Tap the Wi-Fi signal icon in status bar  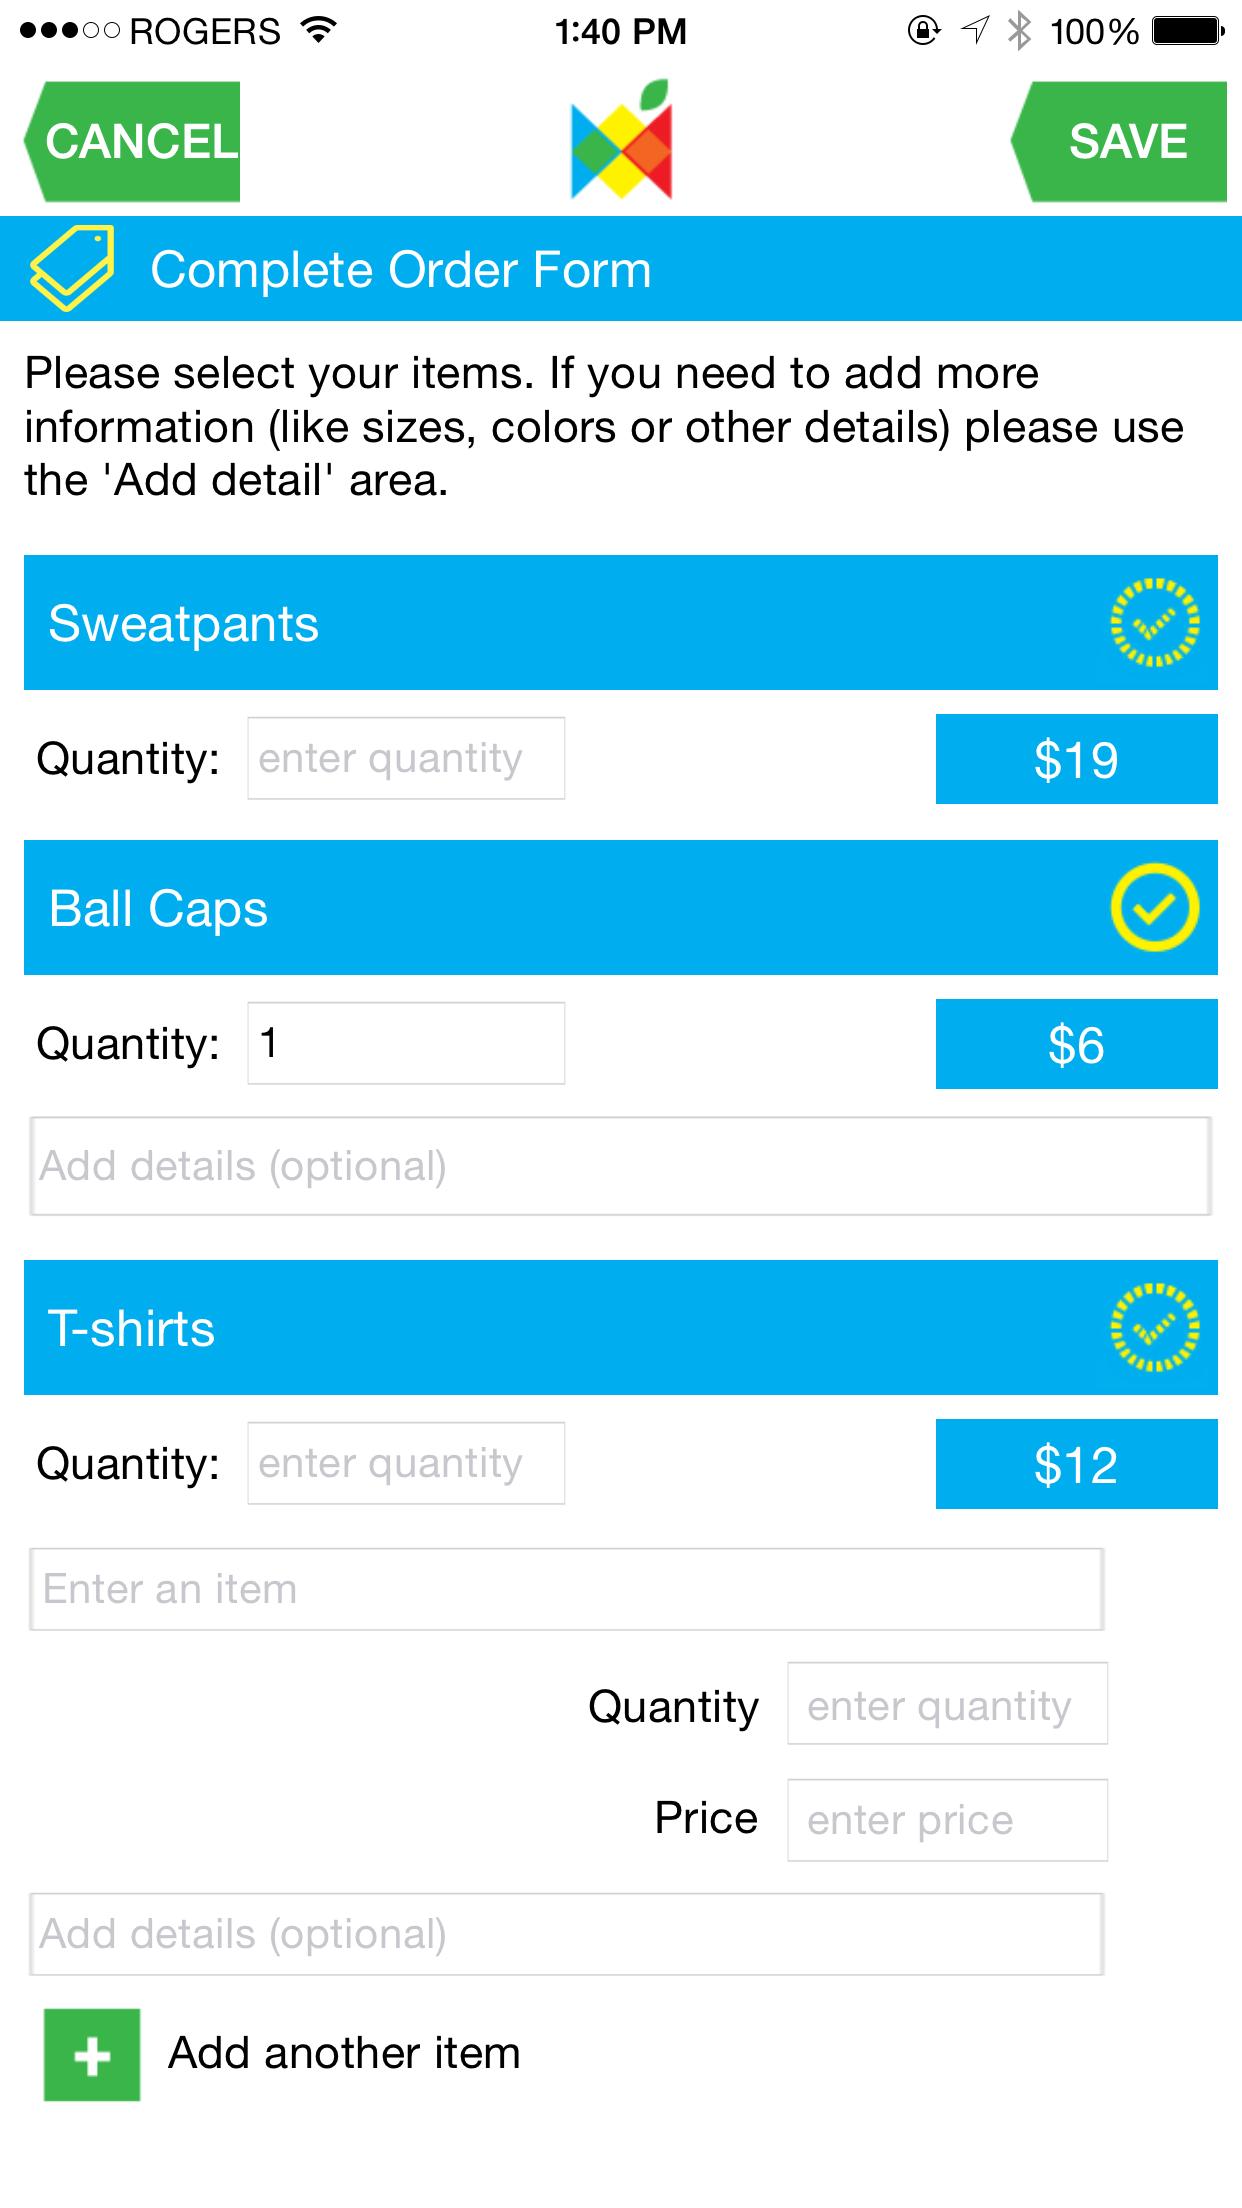(x=319, y=31)
